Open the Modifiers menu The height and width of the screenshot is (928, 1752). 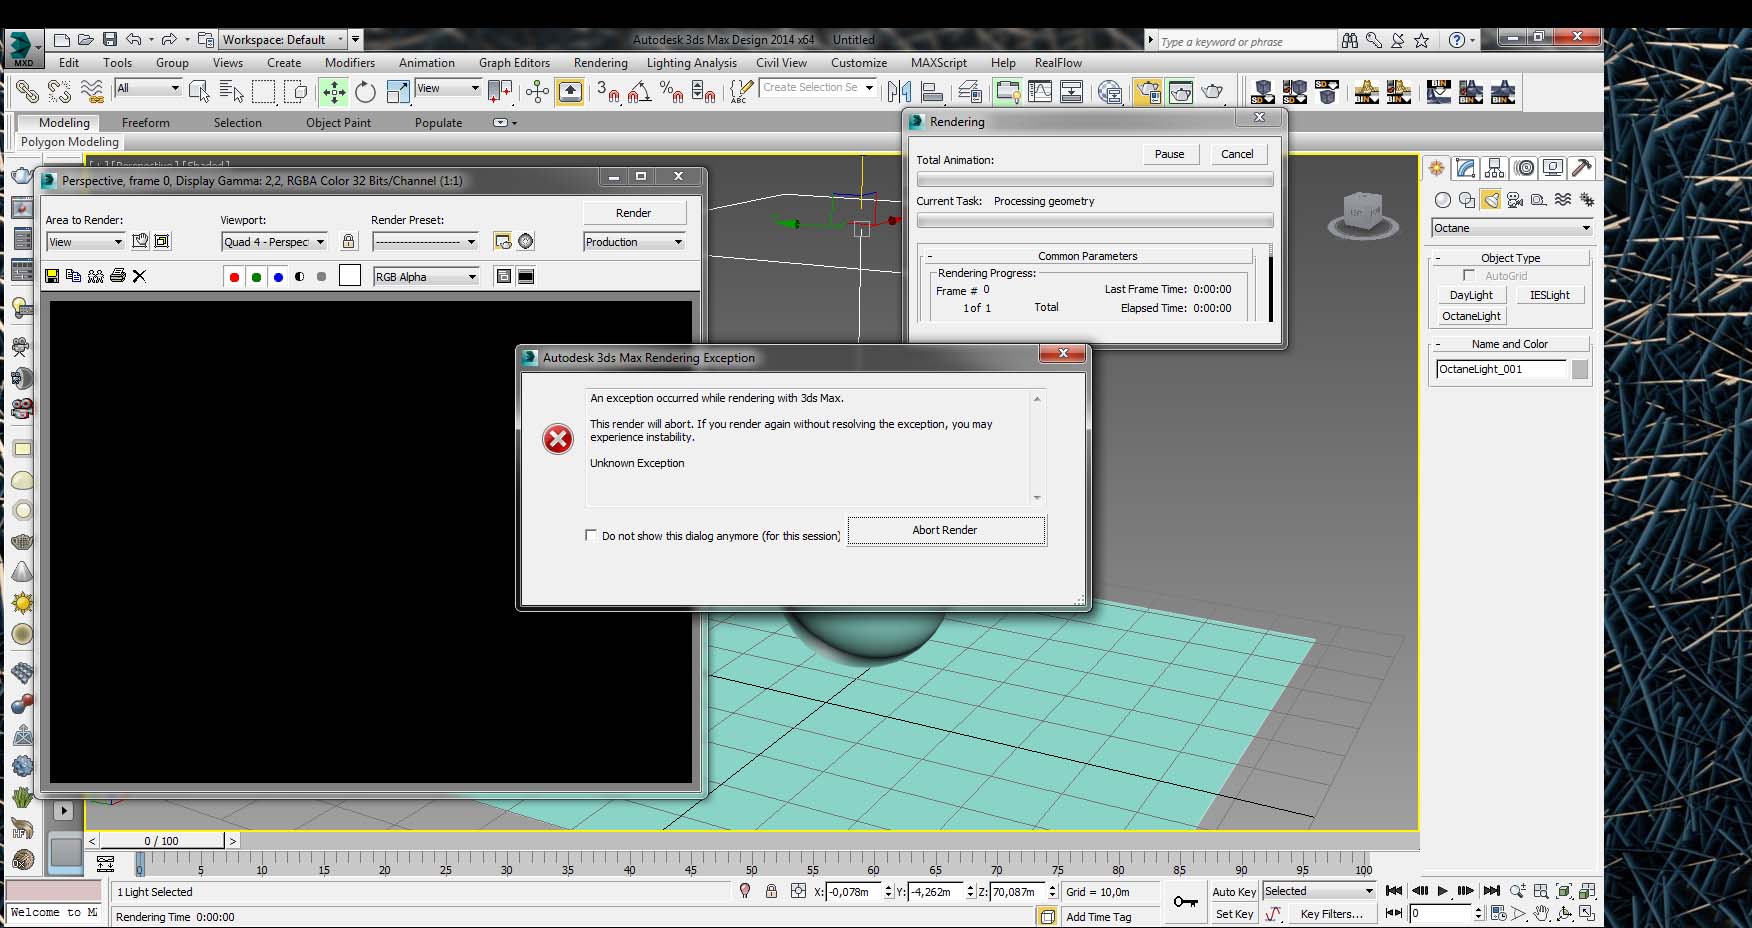pos(350,63)
